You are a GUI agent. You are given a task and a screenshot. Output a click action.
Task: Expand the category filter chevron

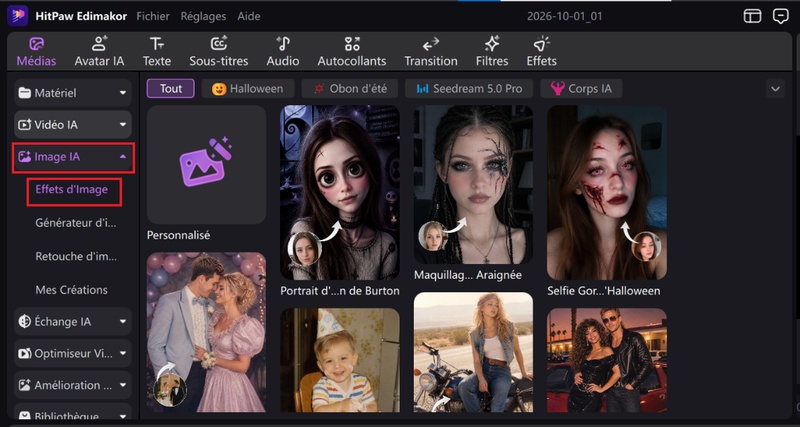pyautogui.click(x=775, y=89)
